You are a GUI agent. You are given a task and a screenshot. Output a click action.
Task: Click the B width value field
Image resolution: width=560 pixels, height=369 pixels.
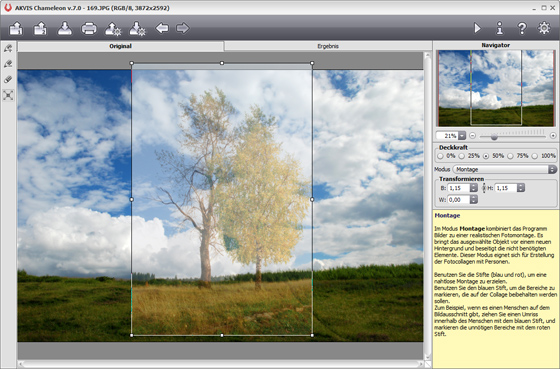pos(459,188)
